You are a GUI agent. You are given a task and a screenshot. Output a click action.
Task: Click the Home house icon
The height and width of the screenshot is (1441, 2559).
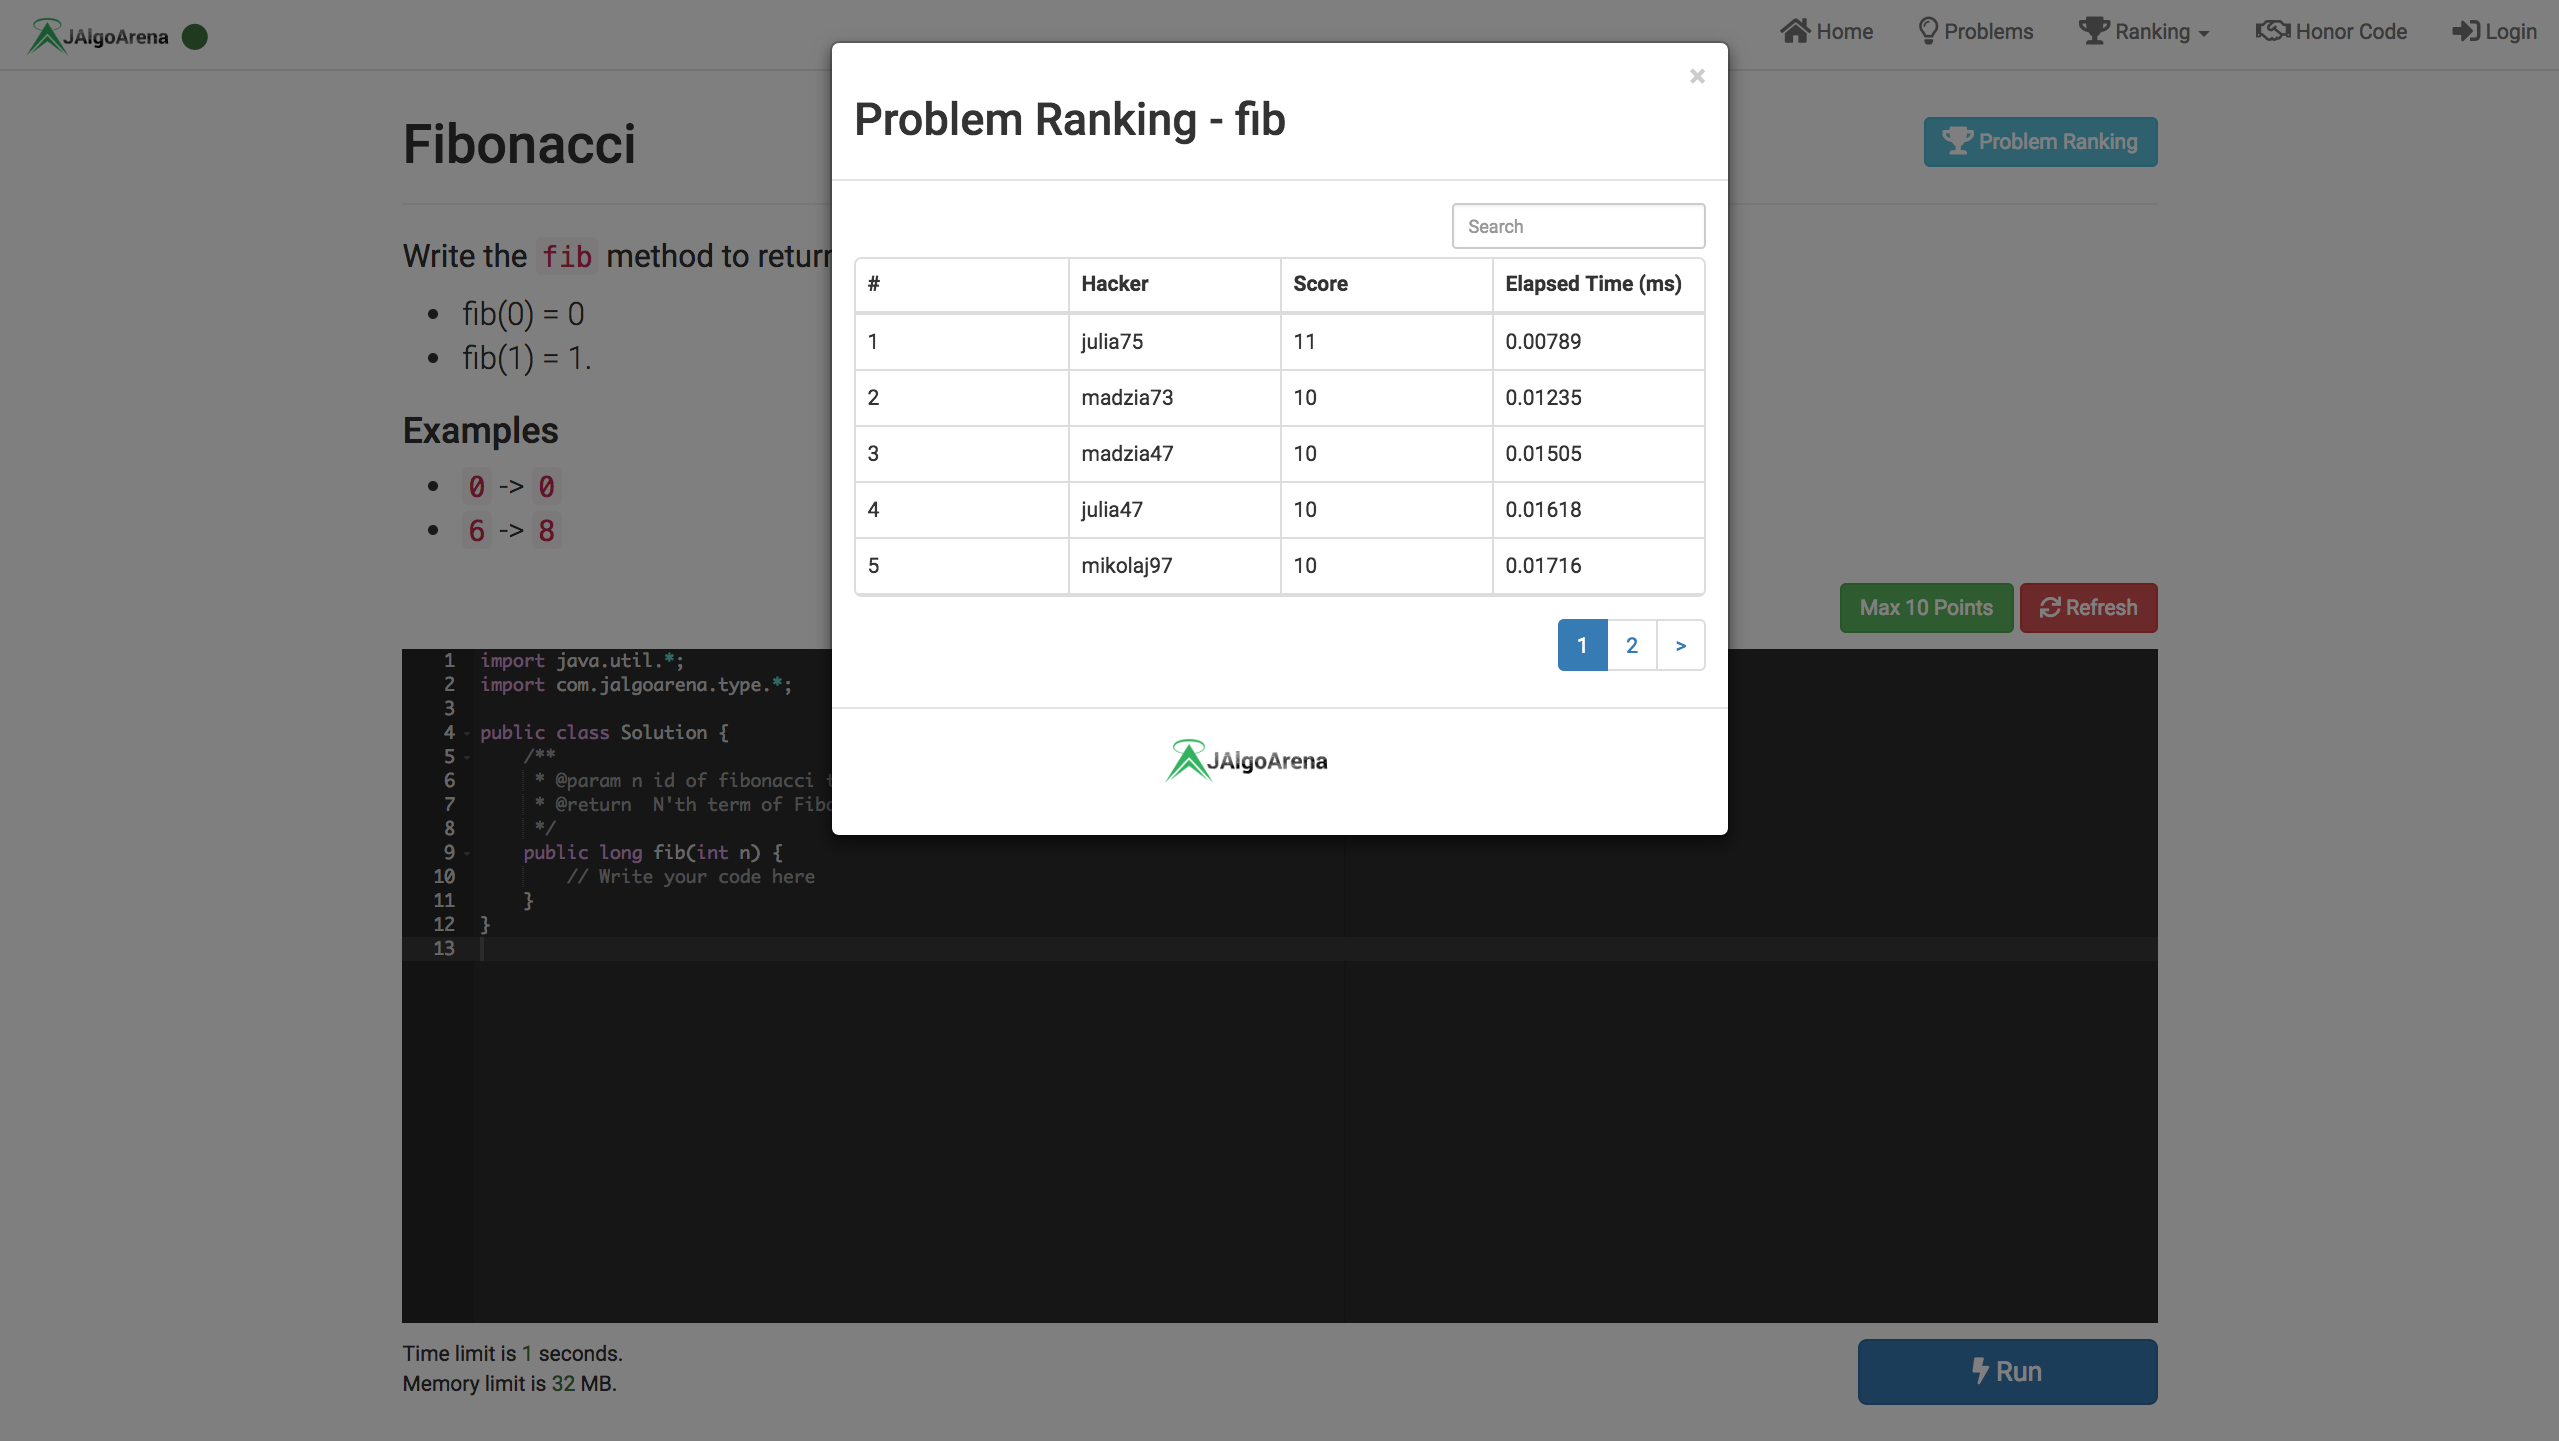point(1795,31)
